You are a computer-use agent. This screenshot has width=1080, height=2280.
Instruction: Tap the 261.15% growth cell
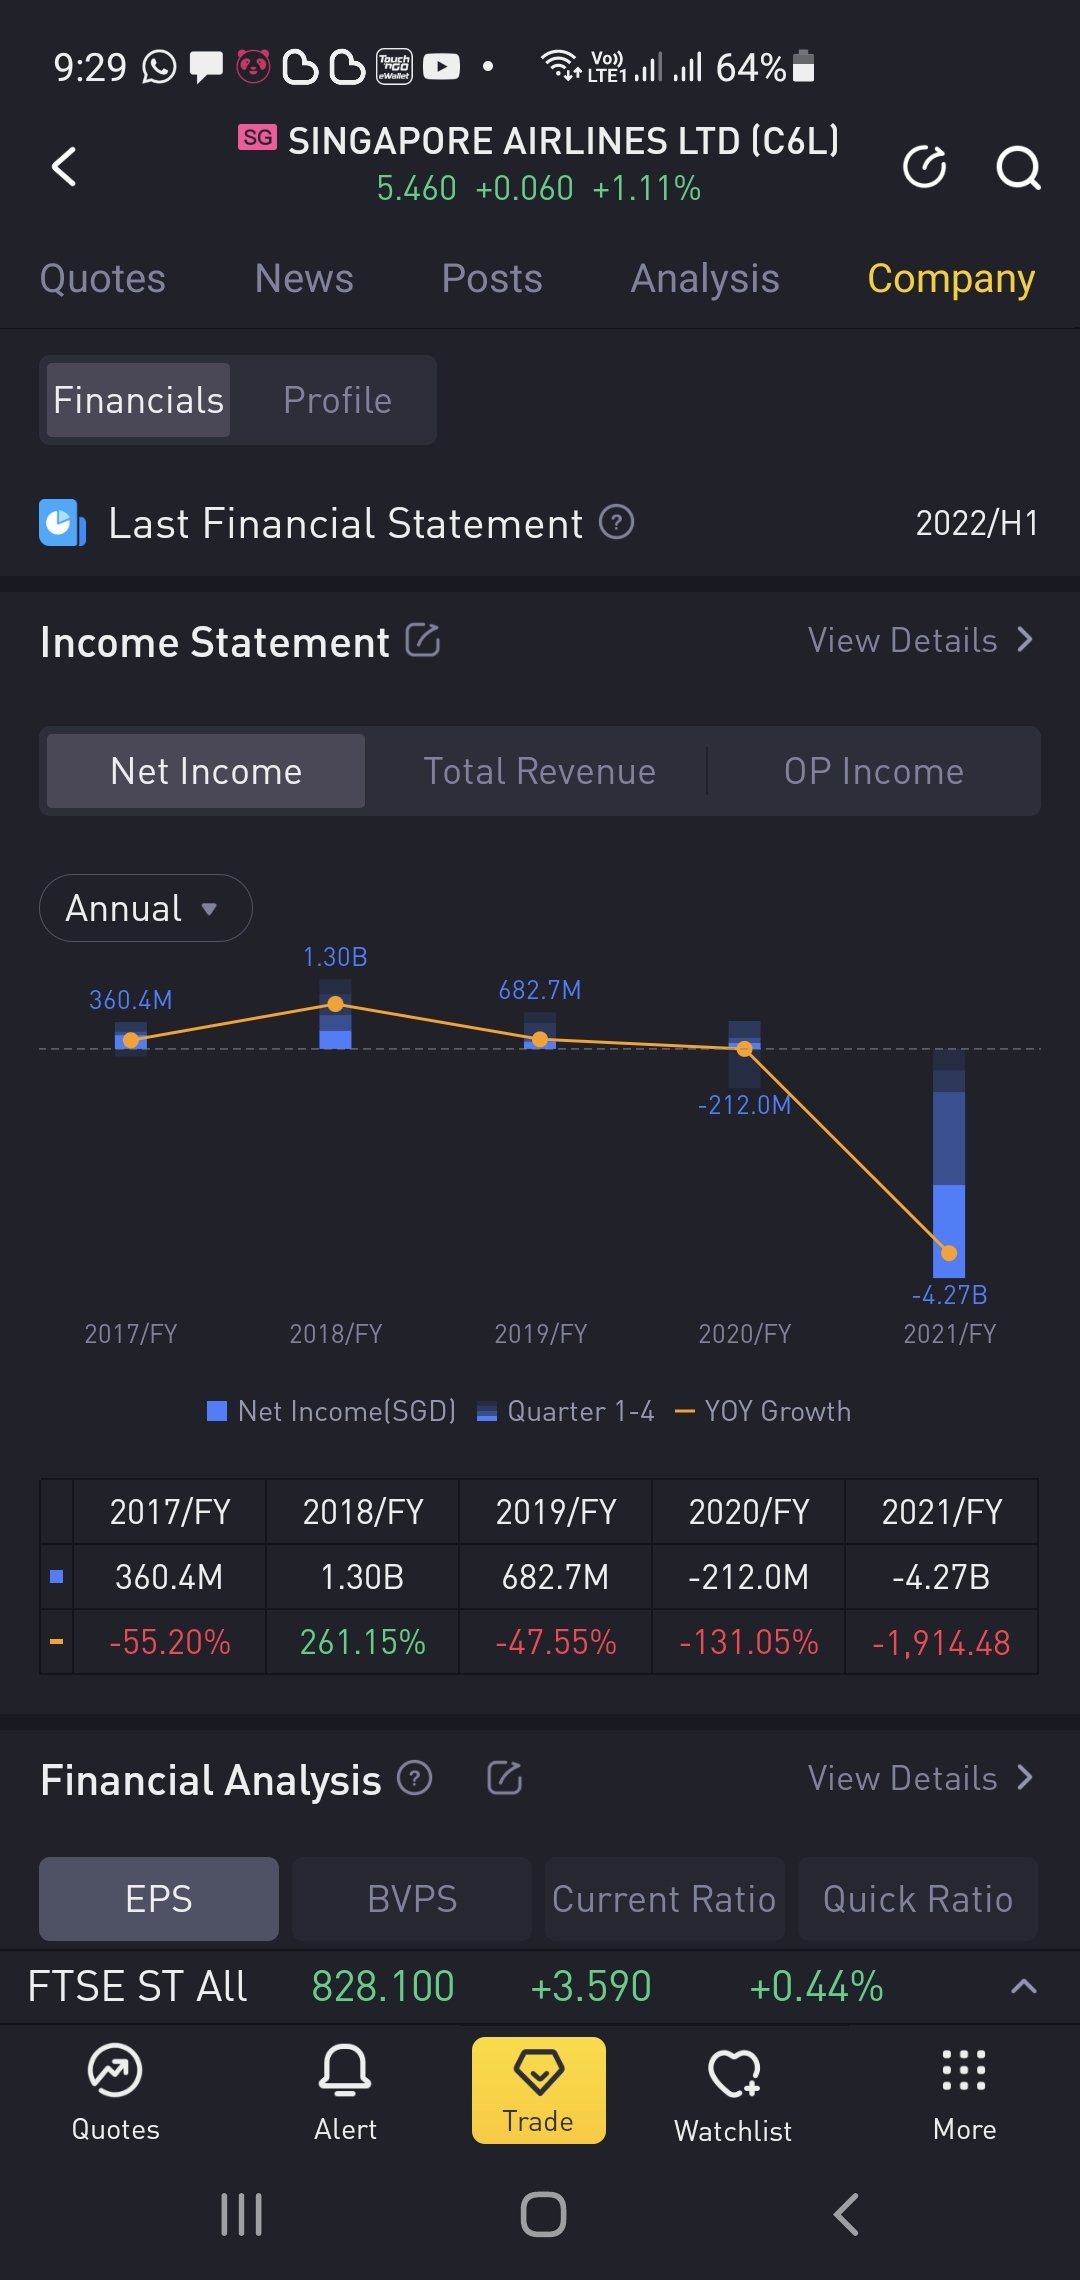[x=362, y=1642]
